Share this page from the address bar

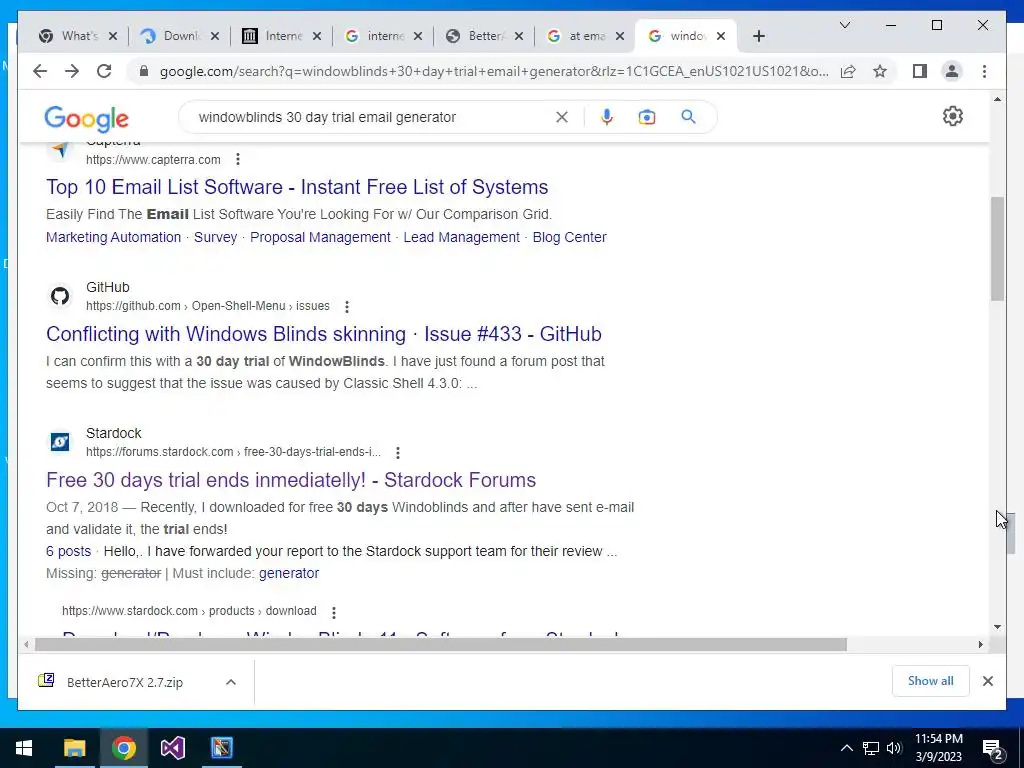[x=848, y=71]
